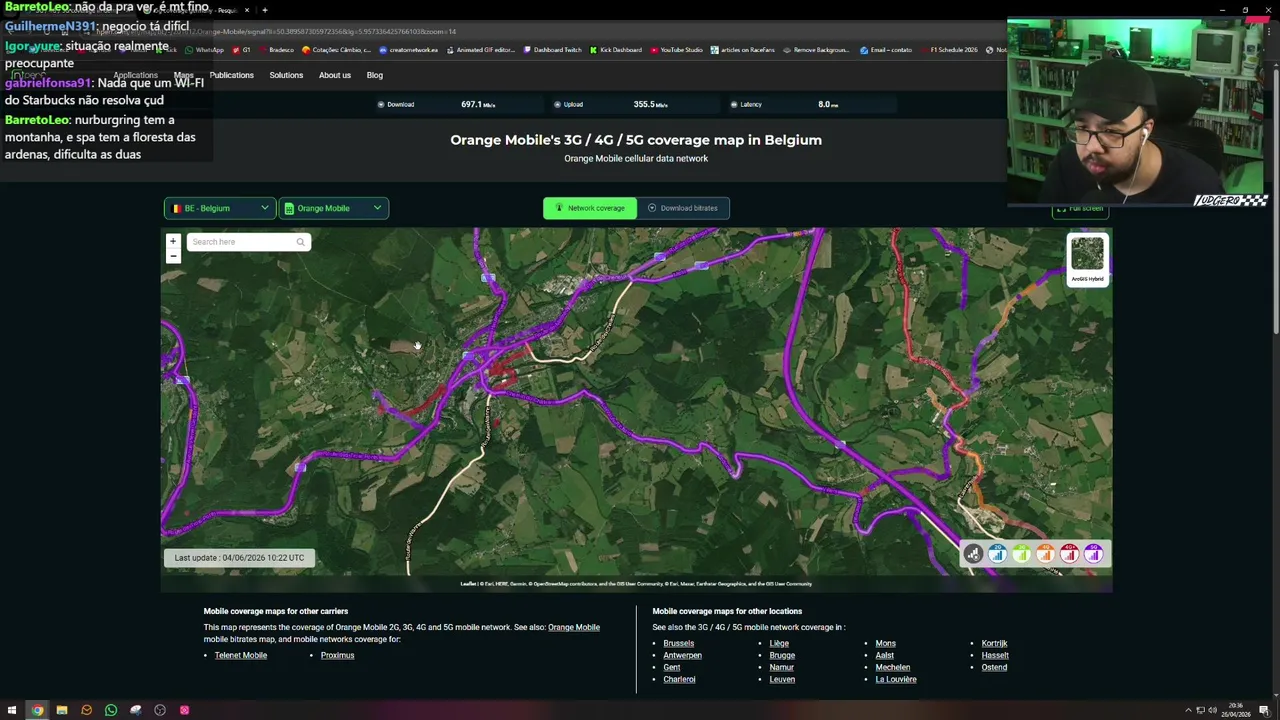
Task: Open a new browser tab with plus
Action: pyautogui.click(x=264, y=10)
